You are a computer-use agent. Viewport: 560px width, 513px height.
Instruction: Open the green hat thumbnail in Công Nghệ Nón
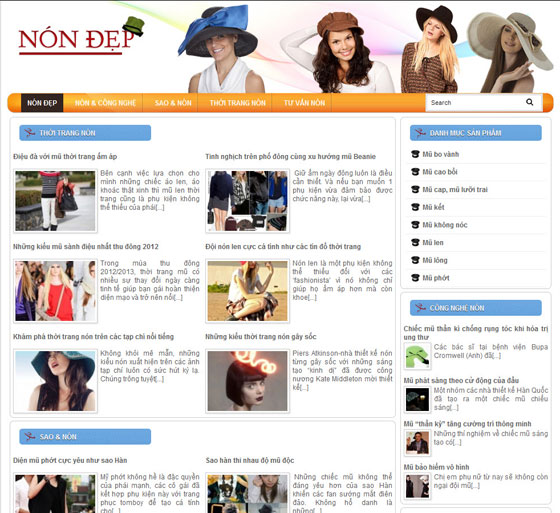coord(417,356)
